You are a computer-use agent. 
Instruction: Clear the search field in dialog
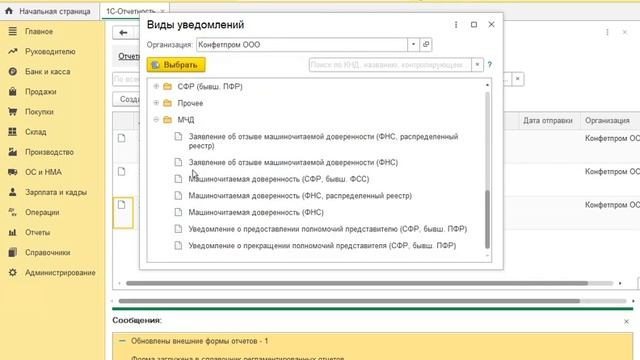click(x=477, y=64)
